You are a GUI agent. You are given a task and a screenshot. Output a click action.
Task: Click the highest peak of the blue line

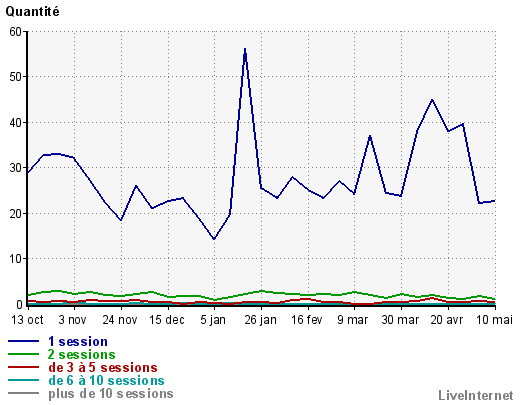(245, 50)
